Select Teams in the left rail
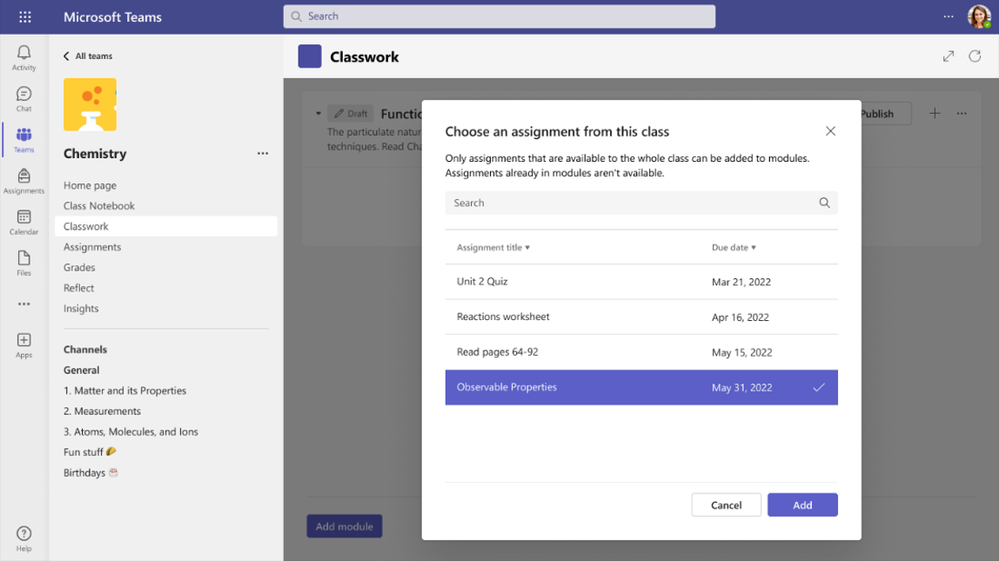 (24, 140)
